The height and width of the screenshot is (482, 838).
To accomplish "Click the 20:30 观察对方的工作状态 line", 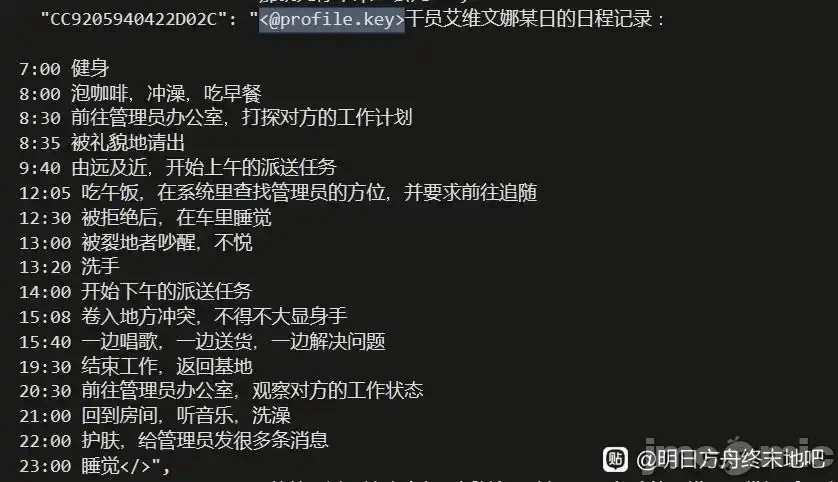I will tap(221, 391).
